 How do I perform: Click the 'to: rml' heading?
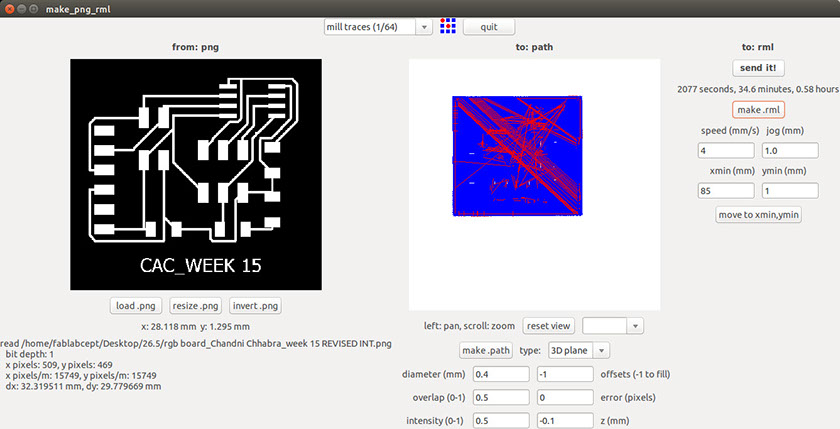758,47
